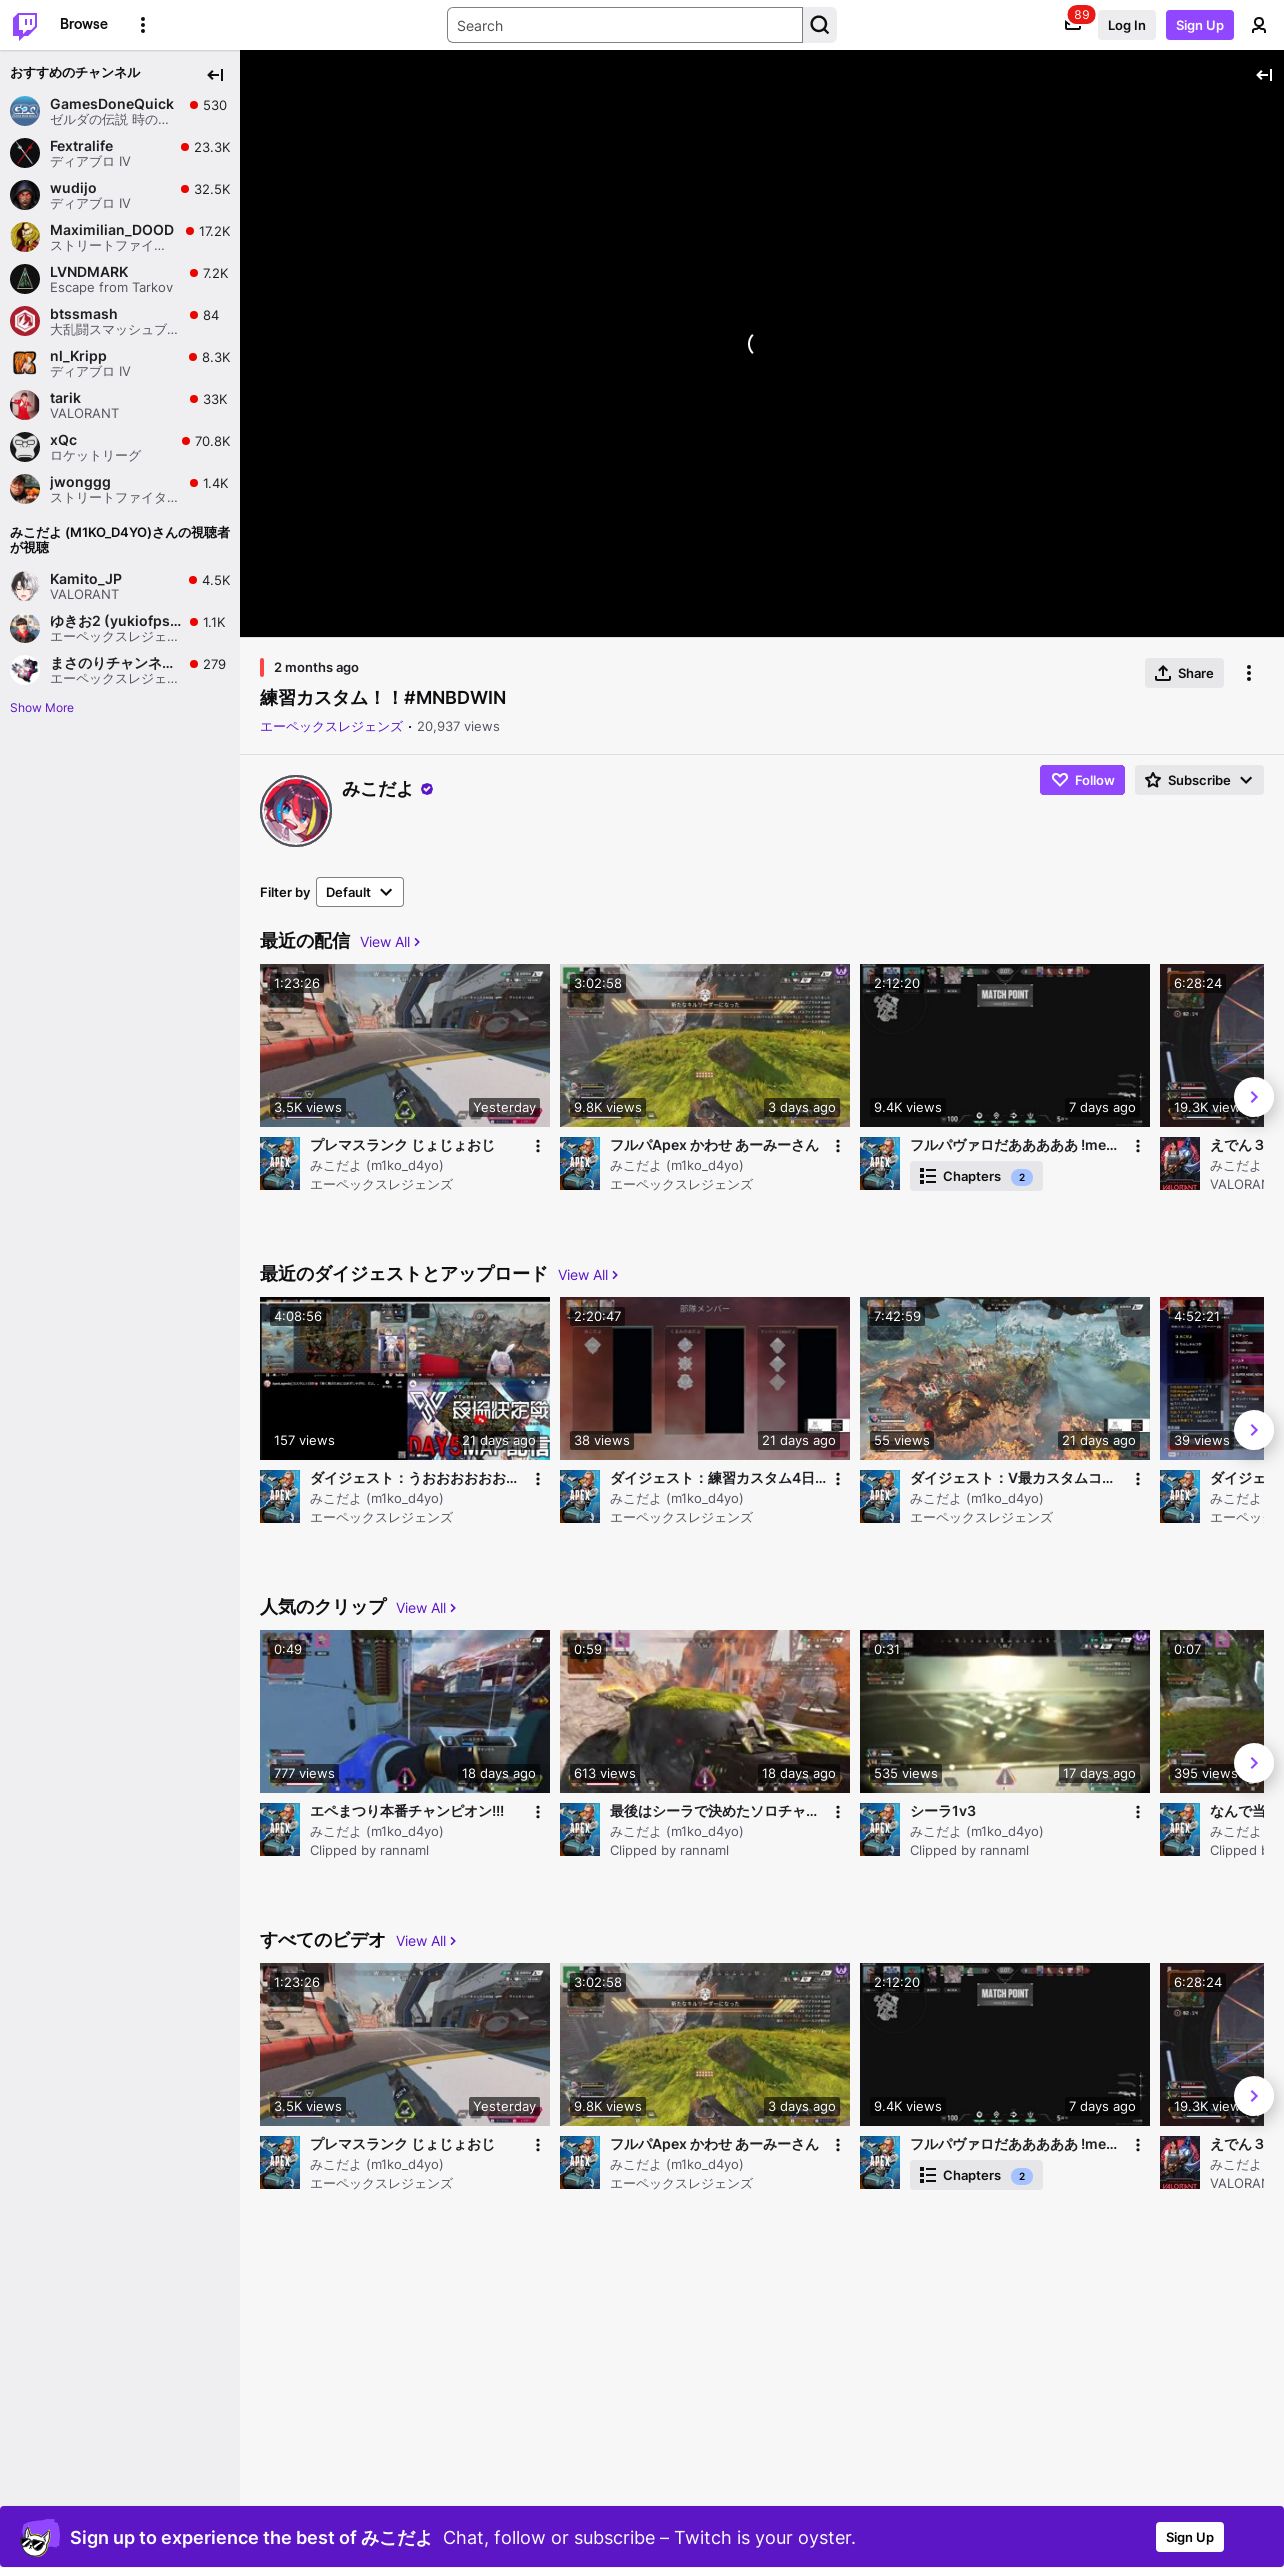This screenshot has height=2568, width=1284.
Task: Show next clips in 人気のクリップ carousel
Action: [x=1254, y=1763]
